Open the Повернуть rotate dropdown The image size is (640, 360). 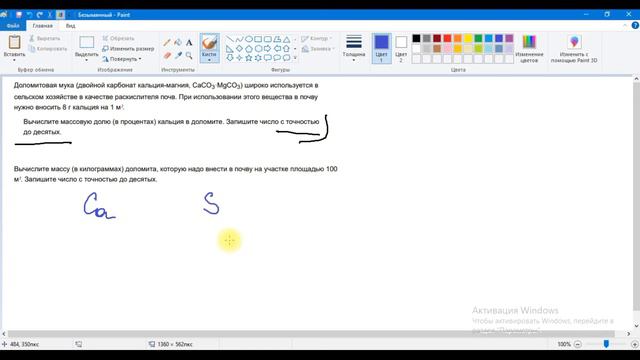tap(122, 59)
